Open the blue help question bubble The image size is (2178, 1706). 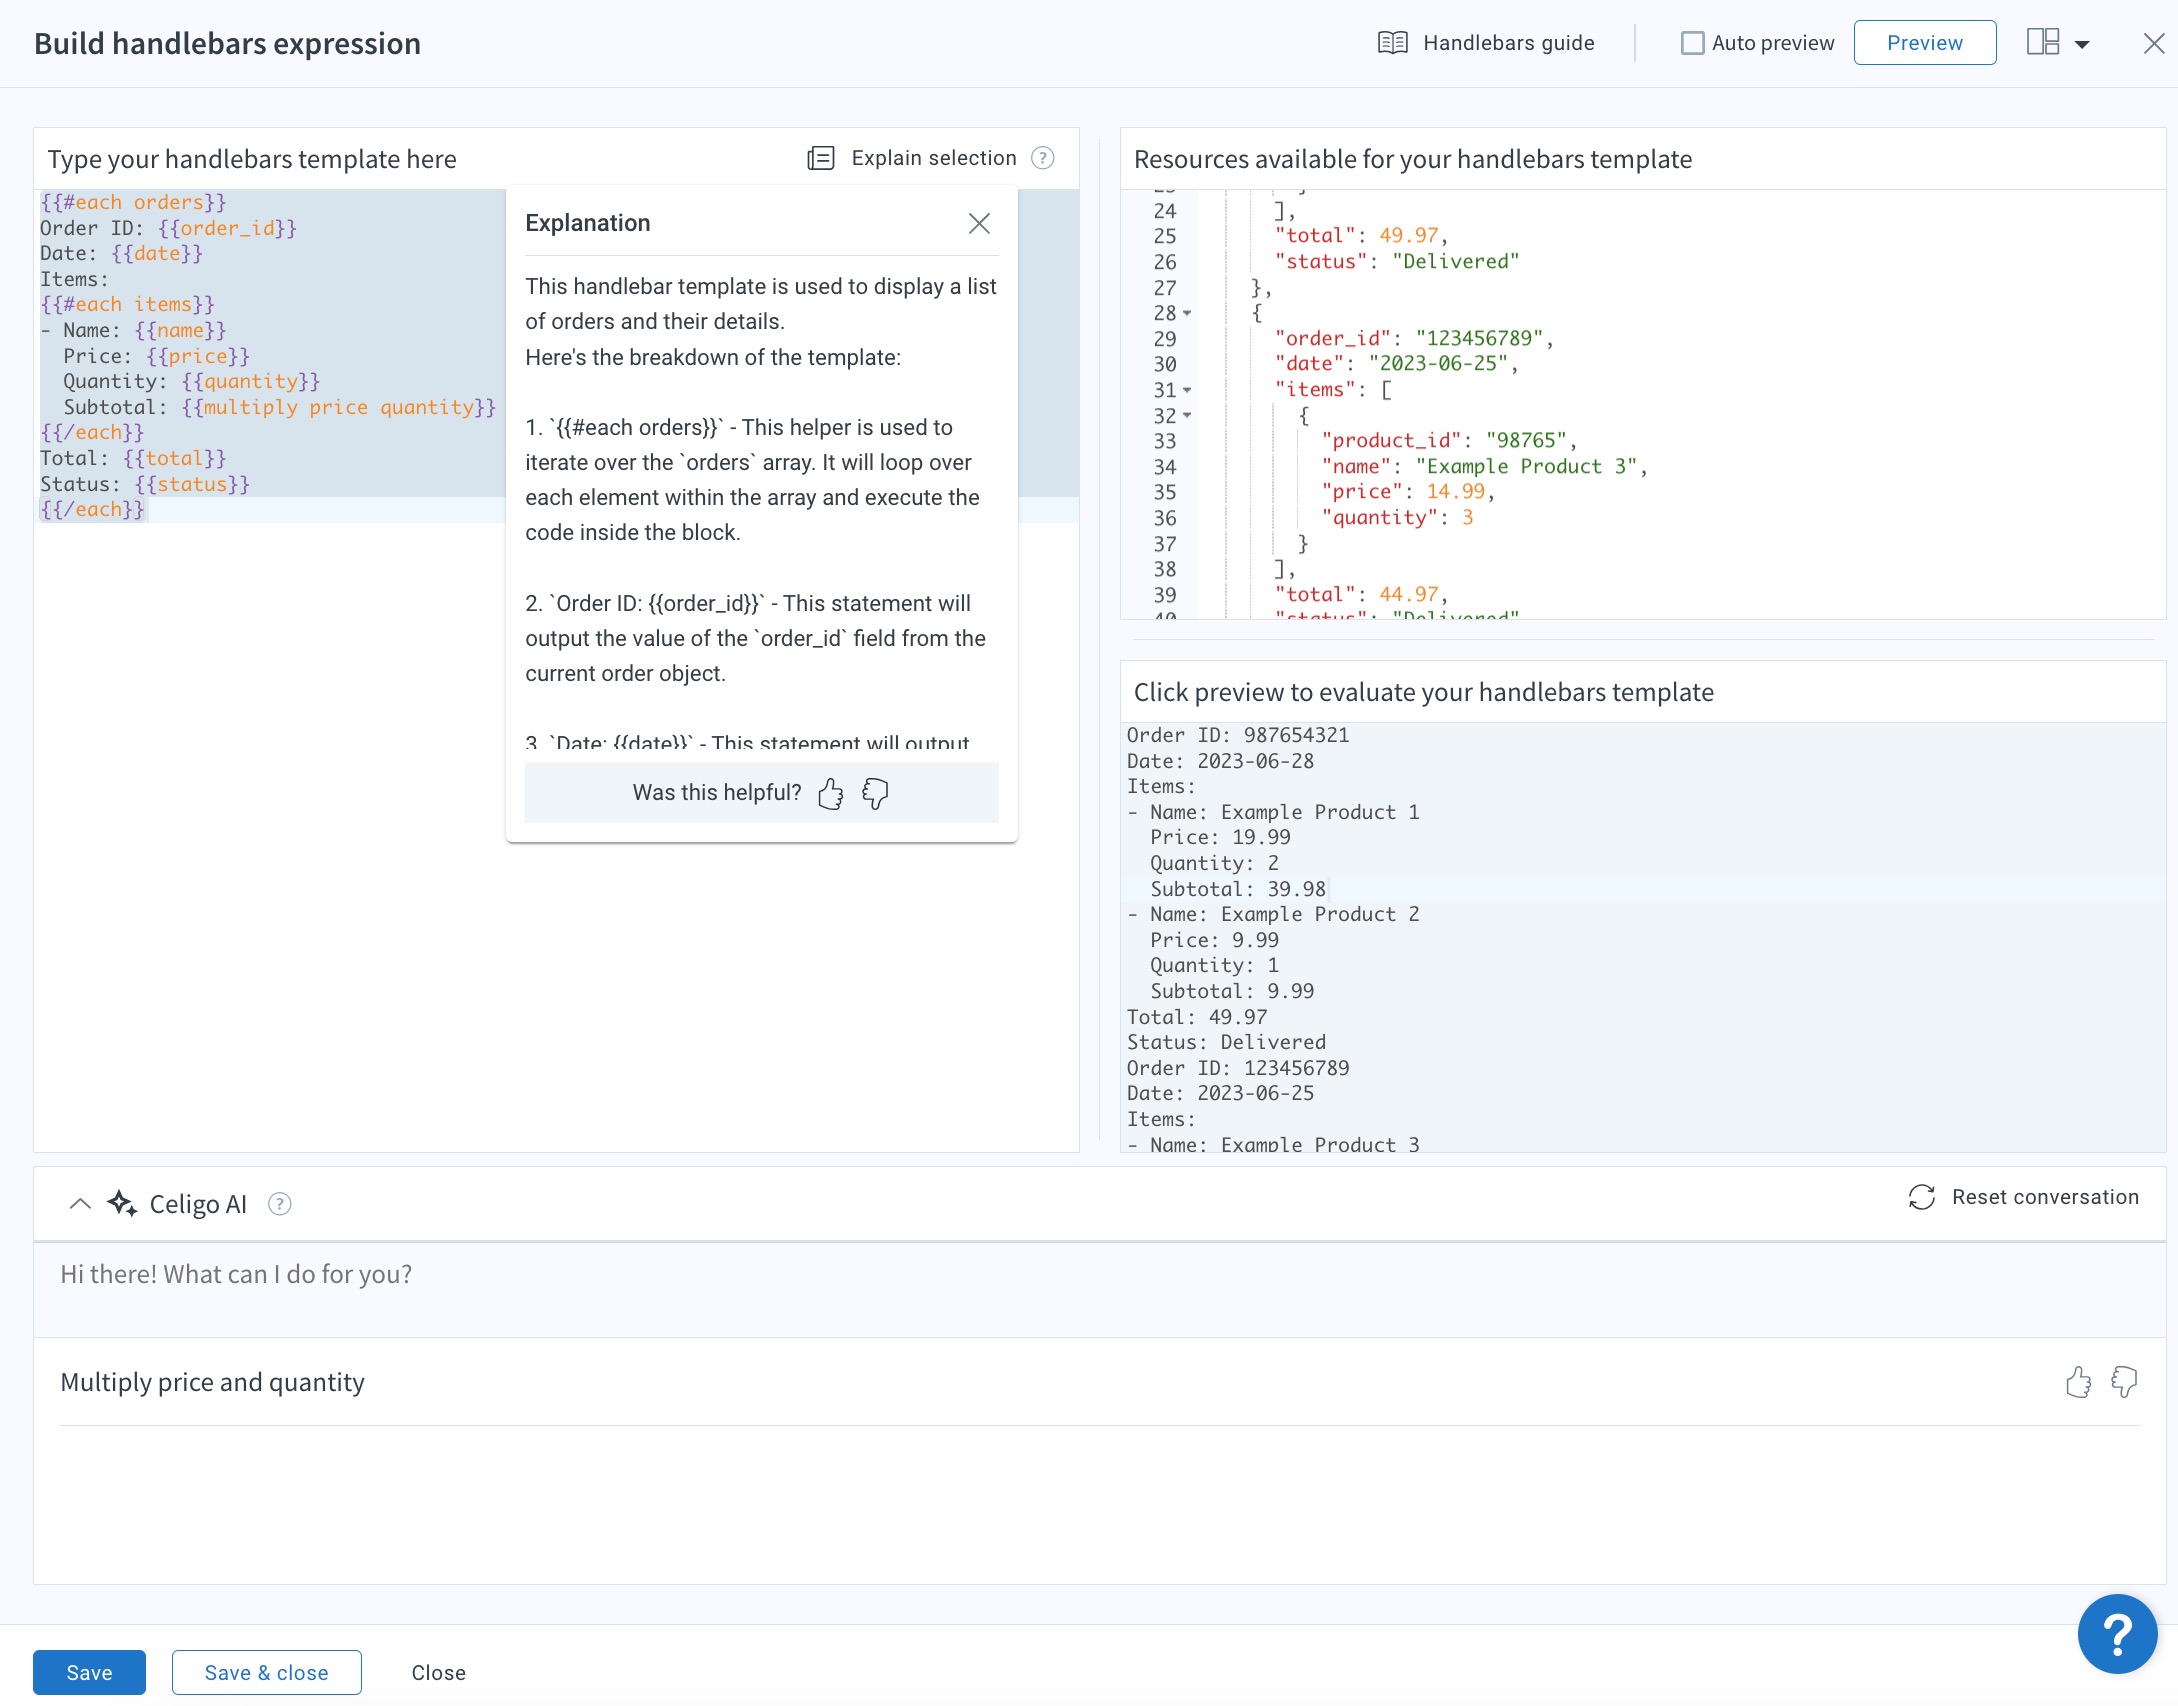(2117, 1634)
